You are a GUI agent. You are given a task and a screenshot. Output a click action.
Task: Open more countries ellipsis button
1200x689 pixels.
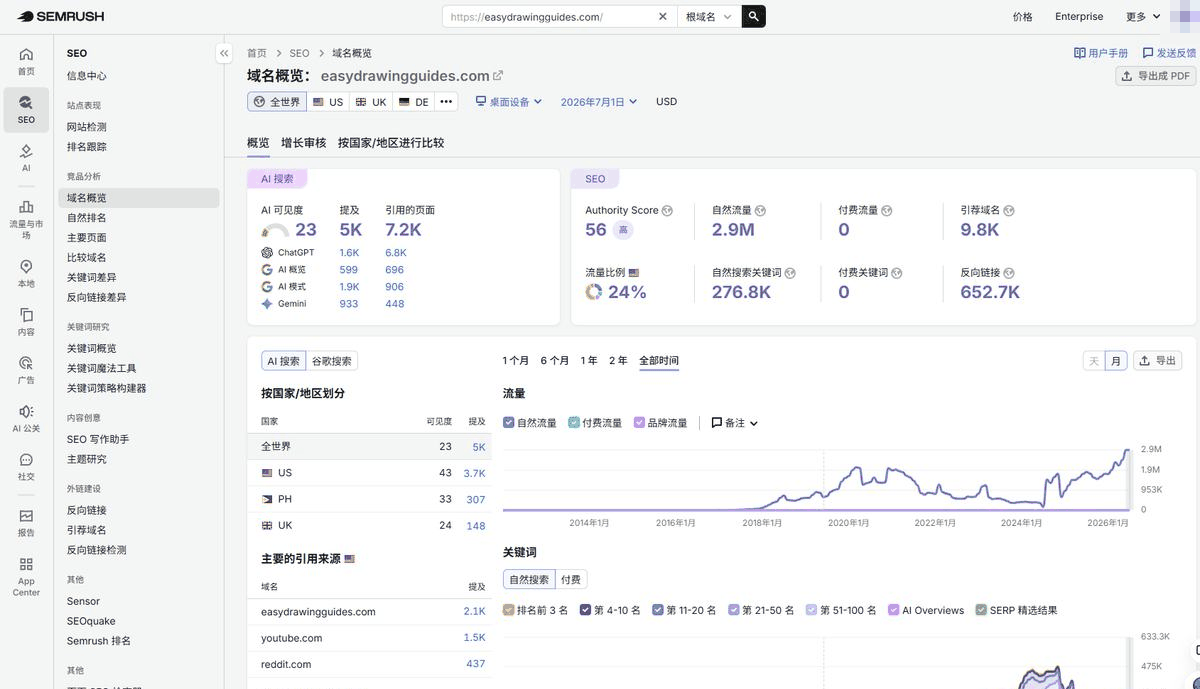[x=446, y=102]
